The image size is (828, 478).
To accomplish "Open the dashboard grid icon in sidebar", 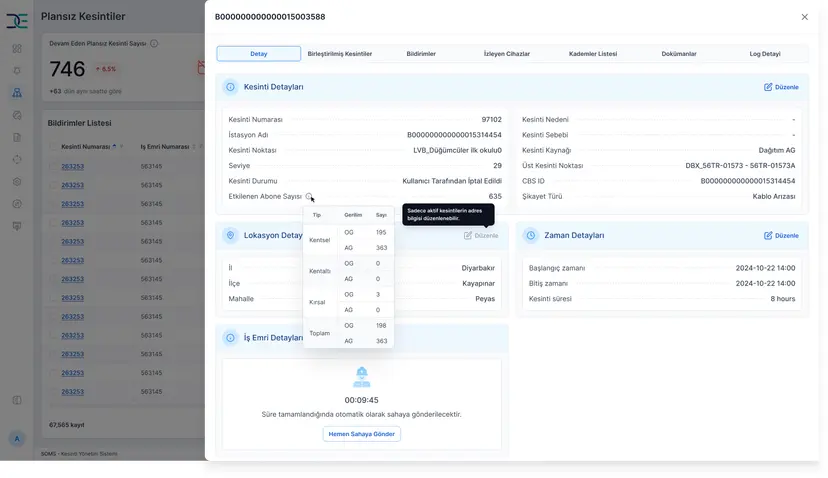I will click(17, 49).
